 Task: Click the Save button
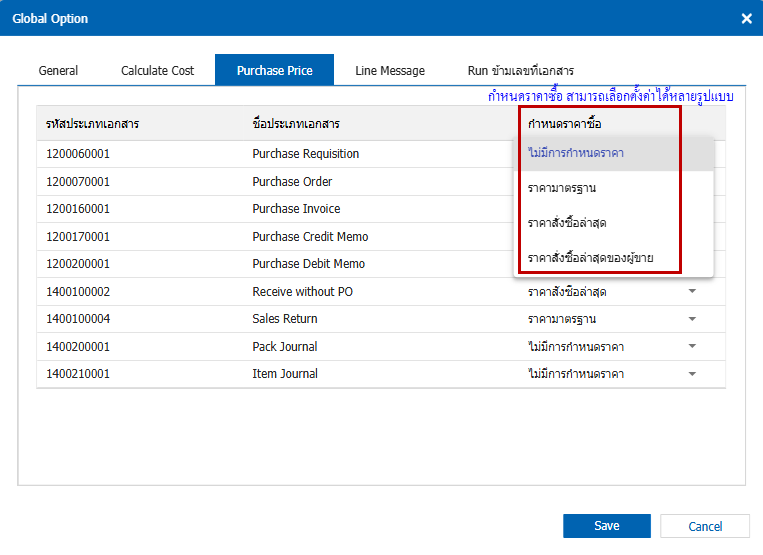click(606, 526)
